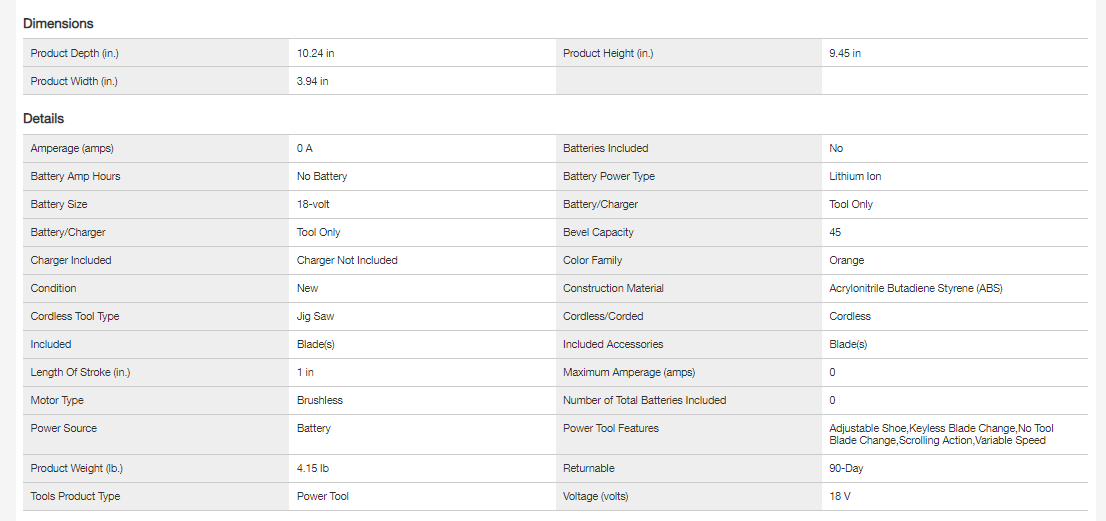Click the Brushless motor type value

click(320, 400)
